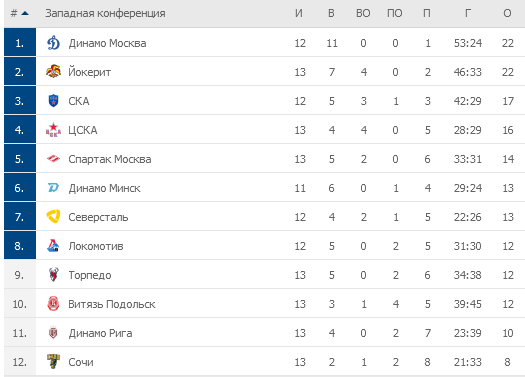Click the Локомотив logo
Screen dimensions: 525x377
pos(53,246)
